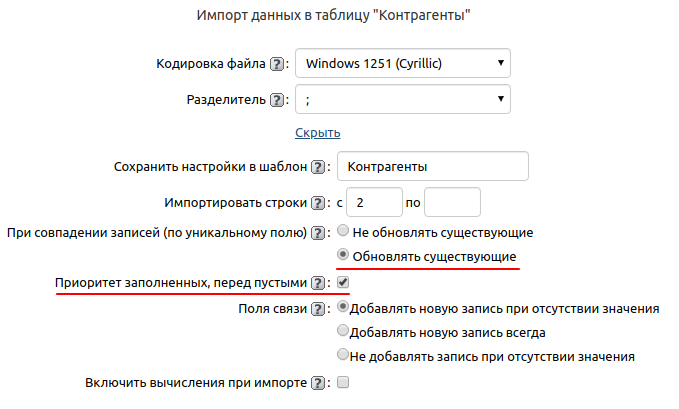Open the Windows 1251 (Cyrillic) encoding dropdown
Viewport: 679px width, 409px height.
pyautogui.click(x=403, y=64)
